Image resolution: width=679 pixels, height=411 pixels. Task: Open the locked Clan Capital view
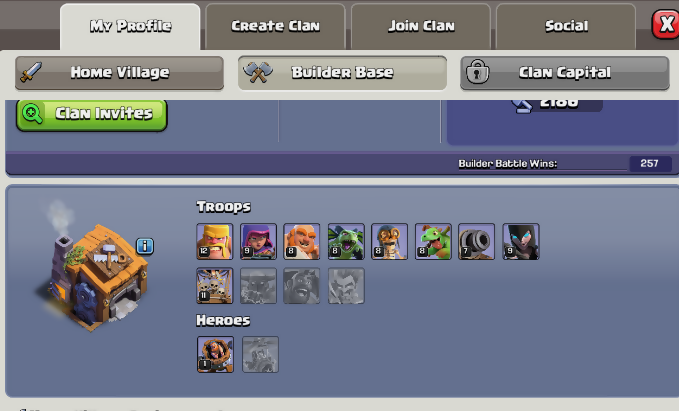click(565, 72)
